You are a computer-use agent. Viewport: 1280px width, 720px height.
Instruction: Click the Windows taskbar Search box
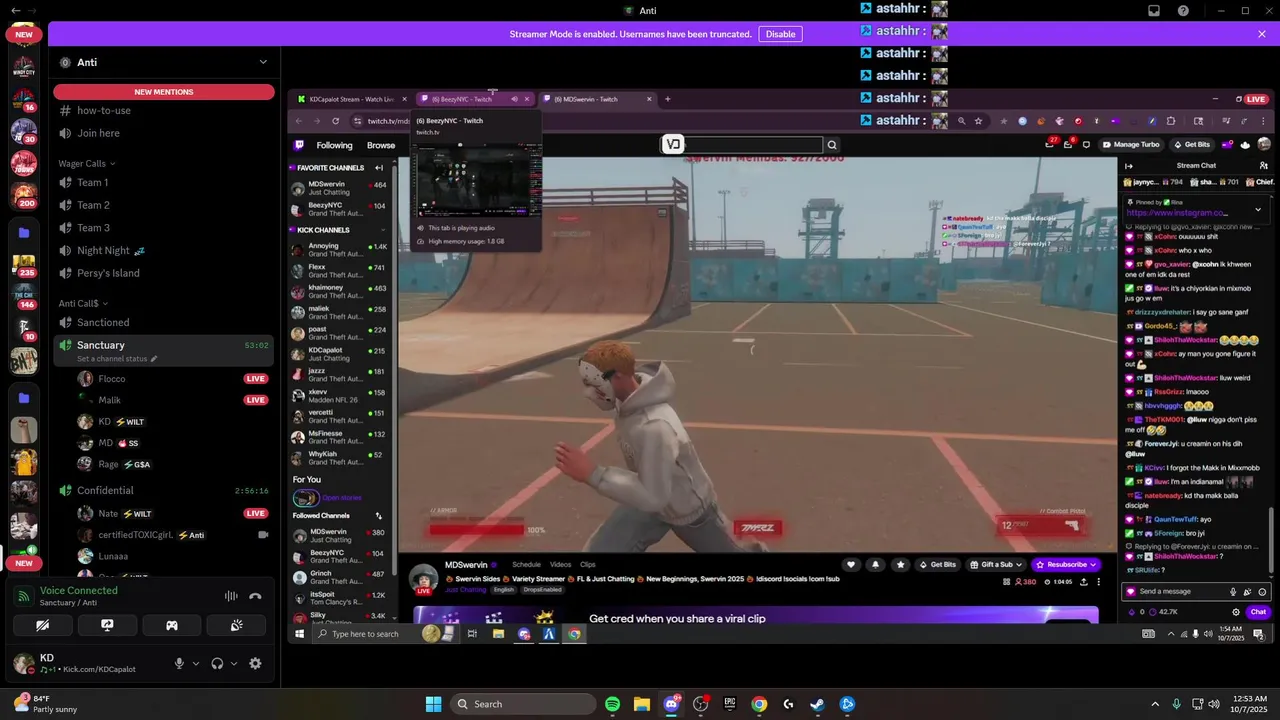click(522, 704)
